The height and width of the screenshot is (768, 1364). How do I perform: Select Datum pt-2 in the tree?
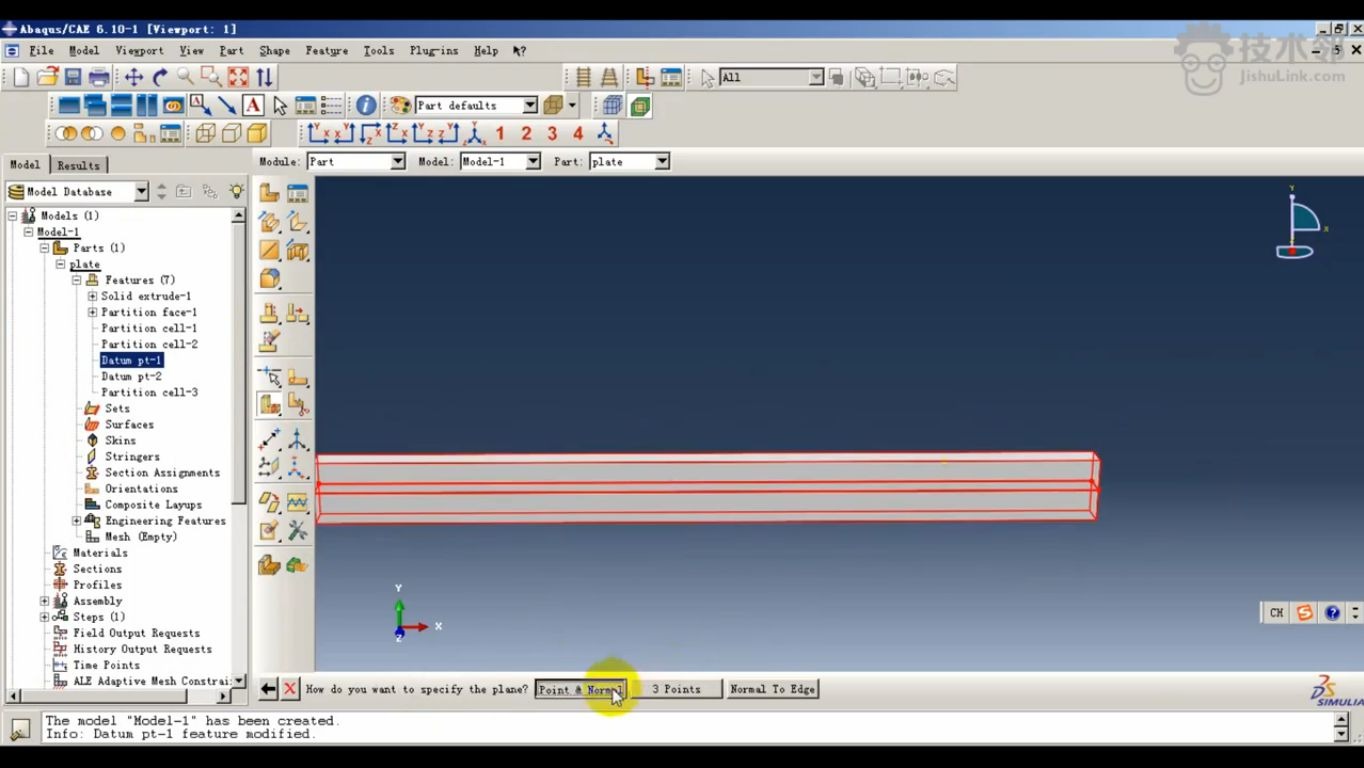131,376
